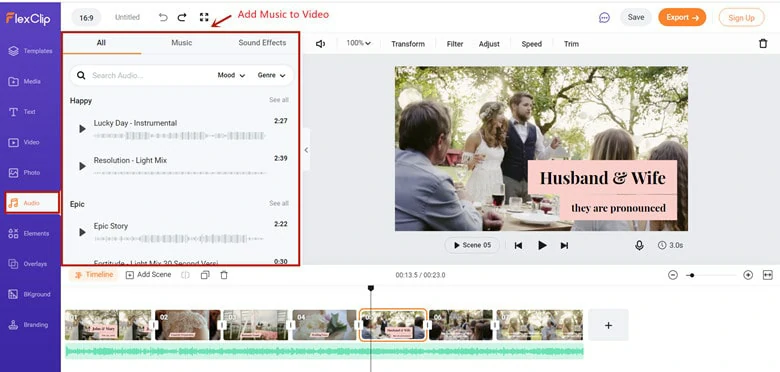Click the green audio waveform track
This screenshot has width=780, height=372.
324,351
